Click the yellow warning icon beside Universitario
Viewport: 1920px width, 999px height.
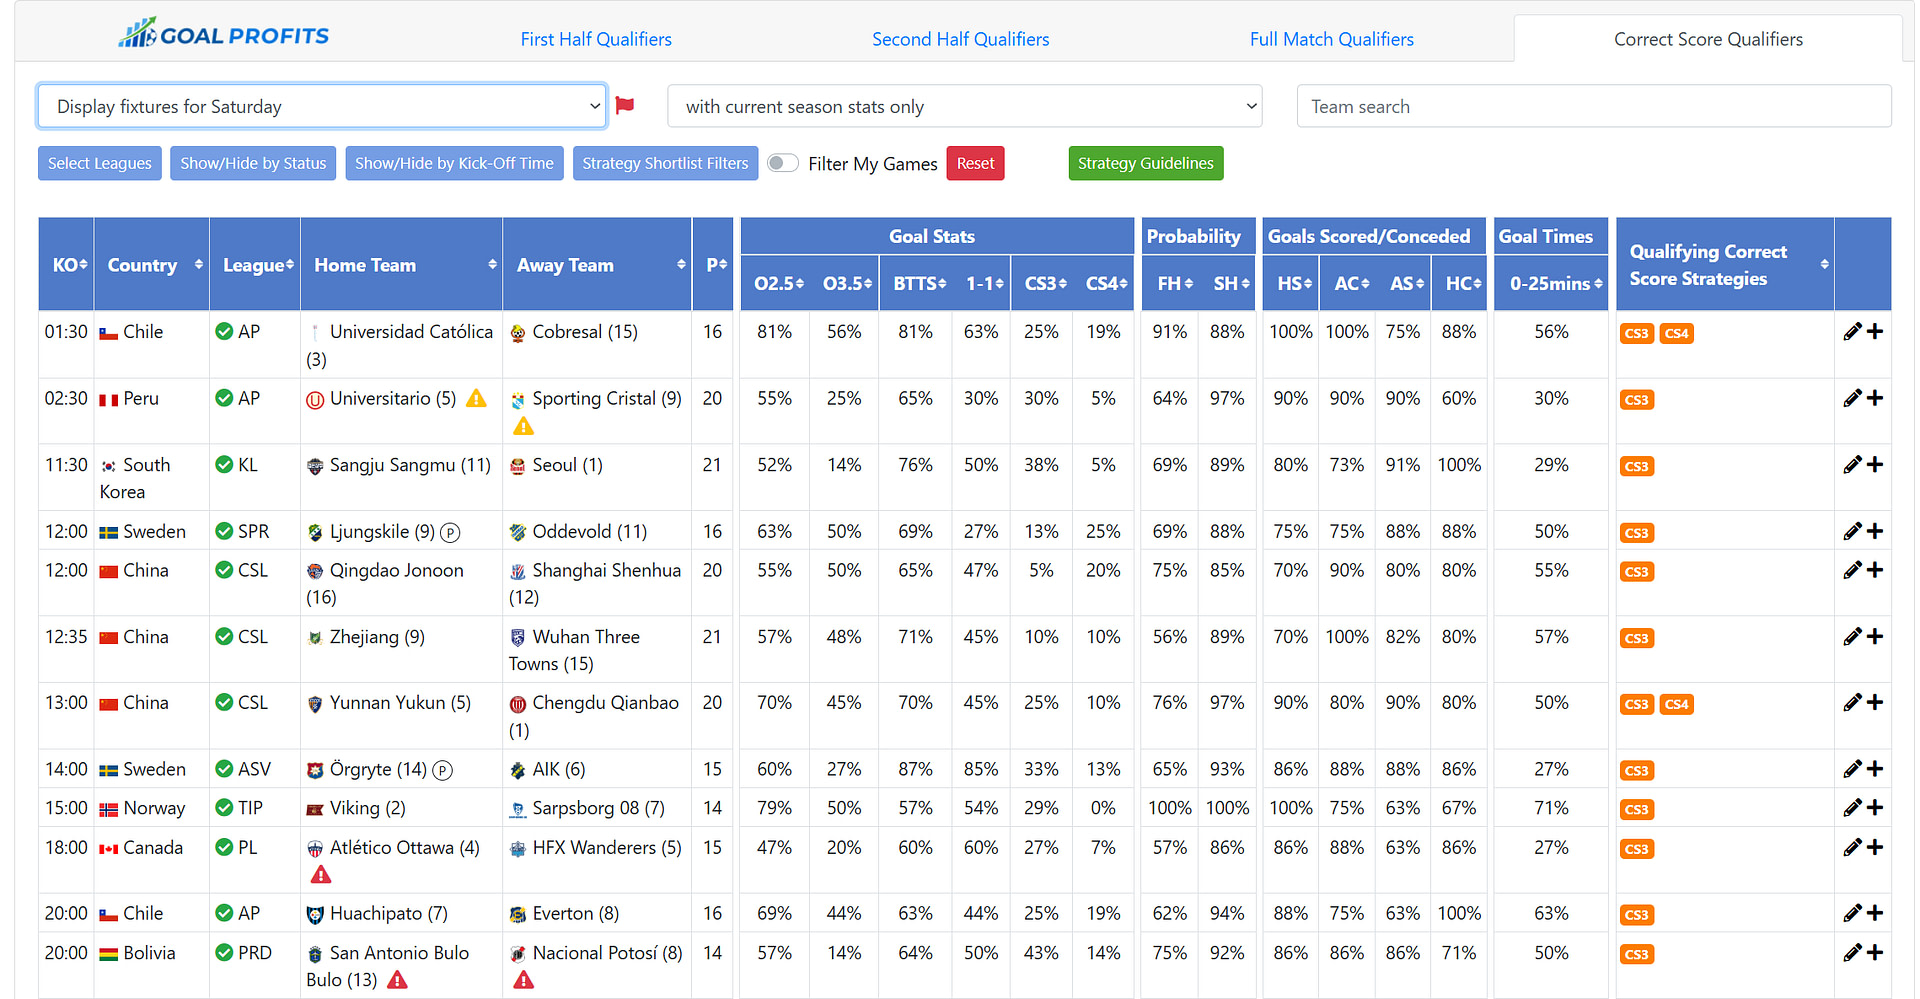click(477, 398)
